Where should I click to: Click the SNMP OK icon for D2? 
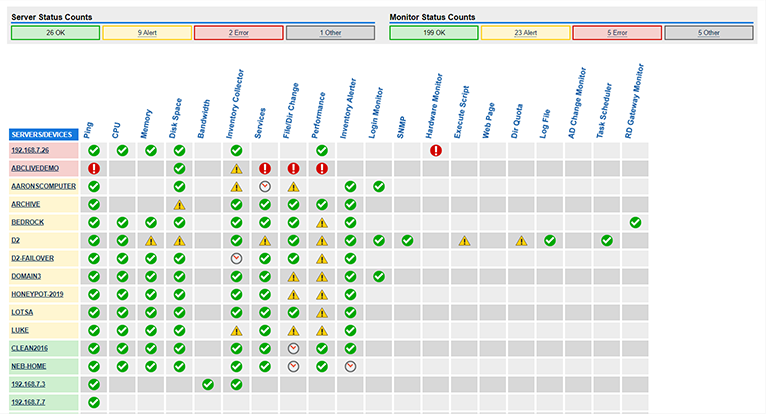(407, 241)
